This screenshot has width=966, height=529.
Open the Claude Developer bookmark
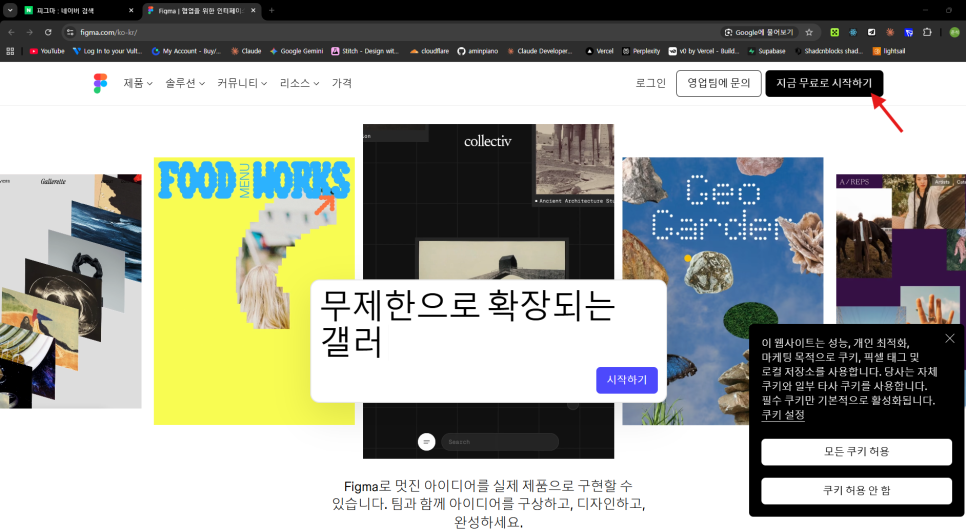540,51
